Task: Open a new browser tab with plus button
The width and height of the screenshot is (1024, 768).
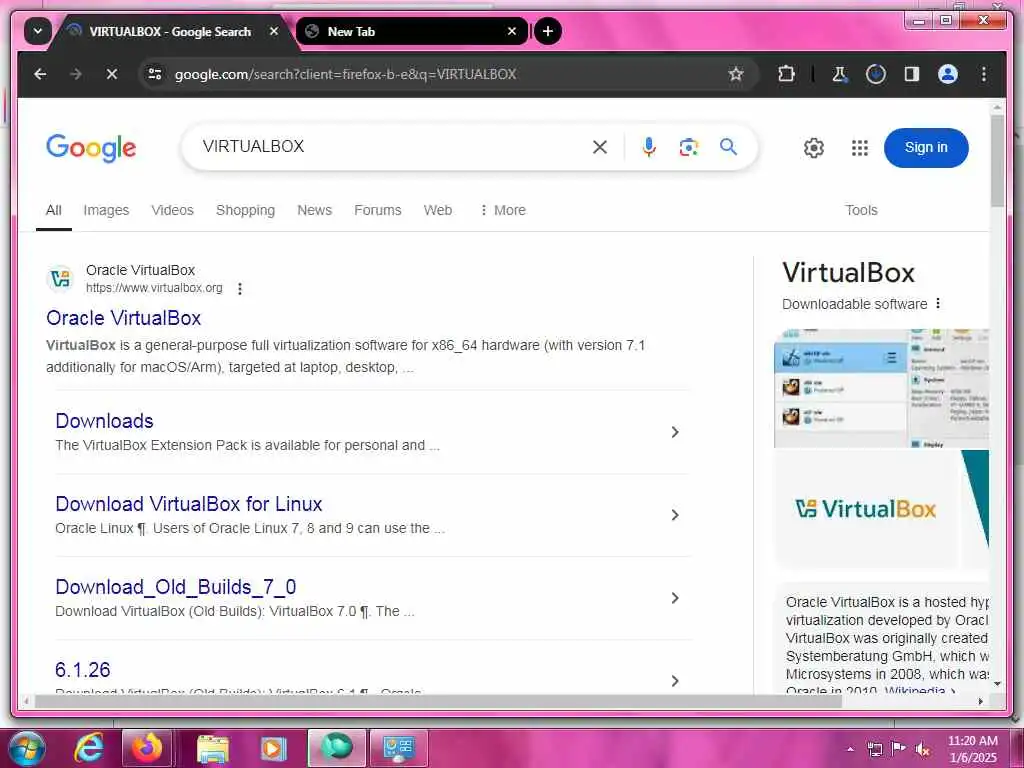Action: (x=547, y=31)
